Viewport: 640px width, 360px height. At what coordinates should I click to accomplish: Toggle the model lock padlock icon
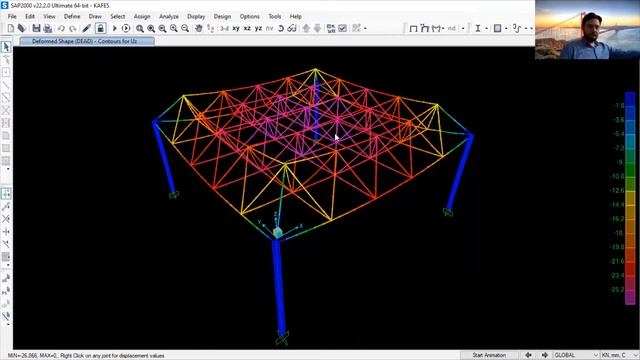[x=100, y=28]
